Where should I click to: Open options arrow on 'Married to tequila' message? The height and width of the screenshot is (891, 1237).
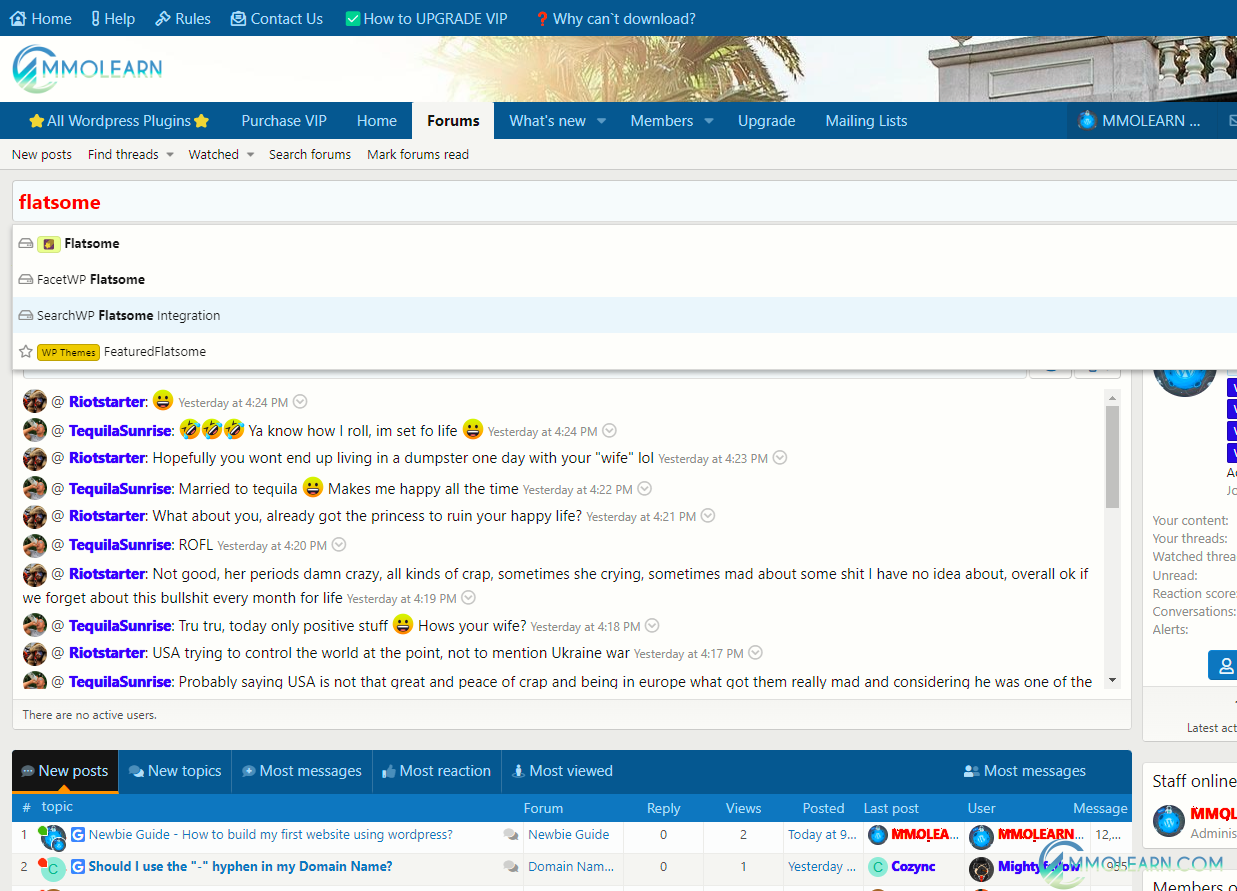point(645,489)
